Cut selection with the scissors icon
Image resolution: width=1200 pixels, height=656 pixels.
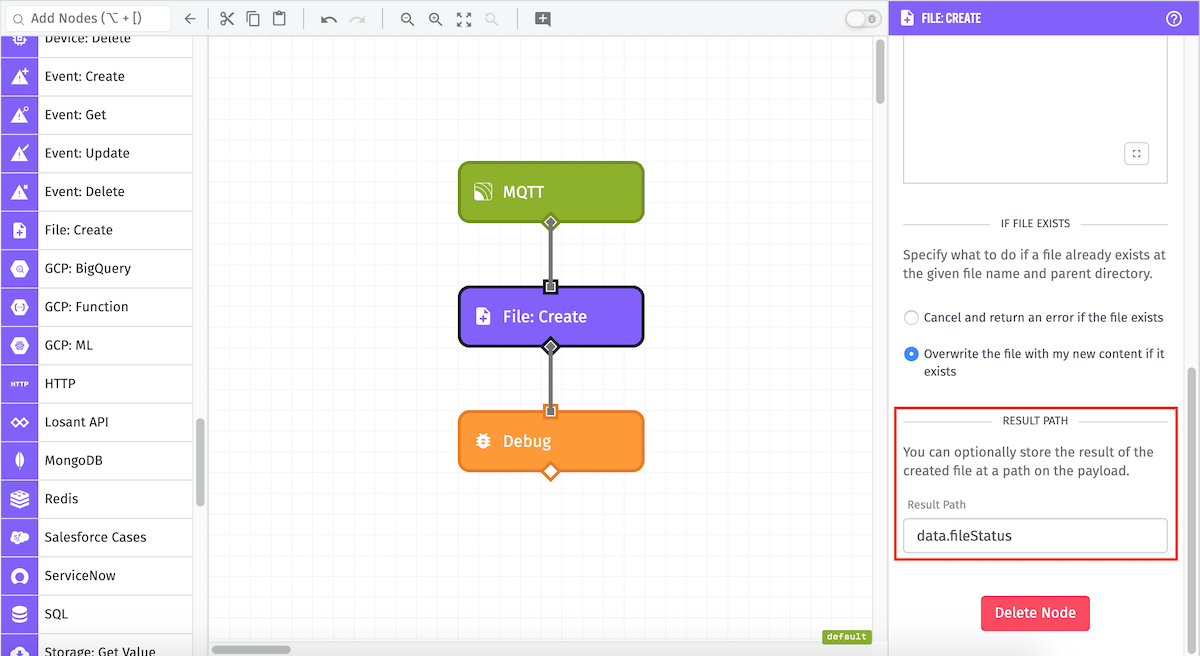tap(227, 19)
